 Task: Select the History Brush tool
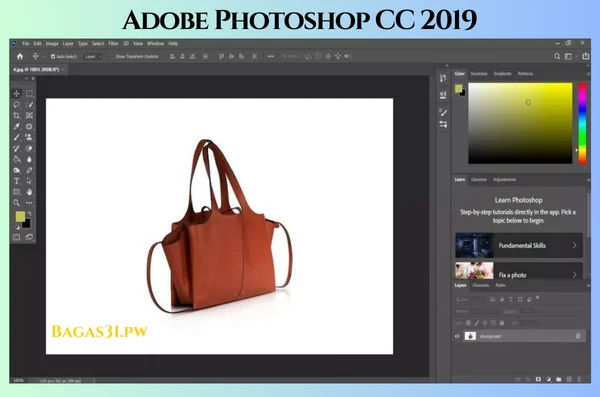click(x=16, y=148)
